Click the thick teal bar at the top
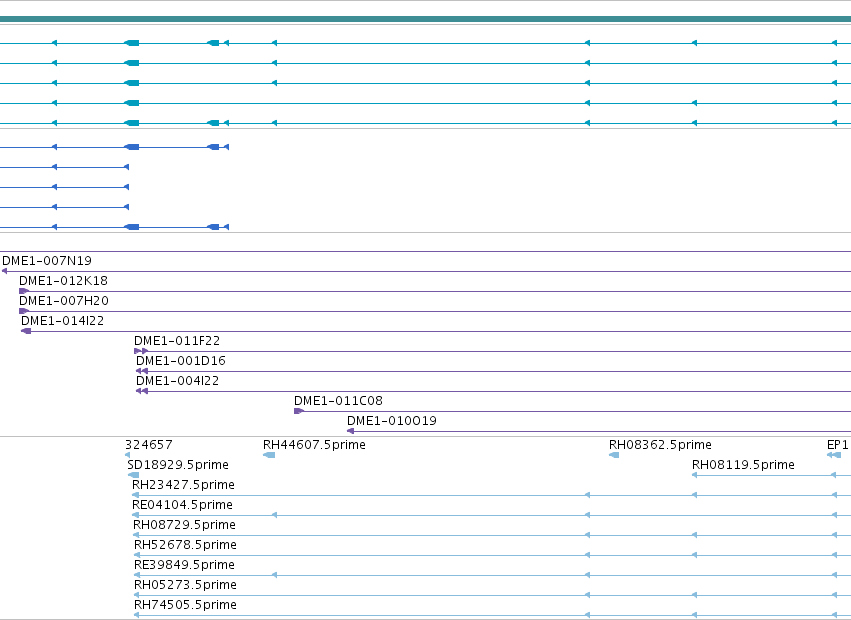This screenshot has height=620, width=851. (x=426, y=19)
